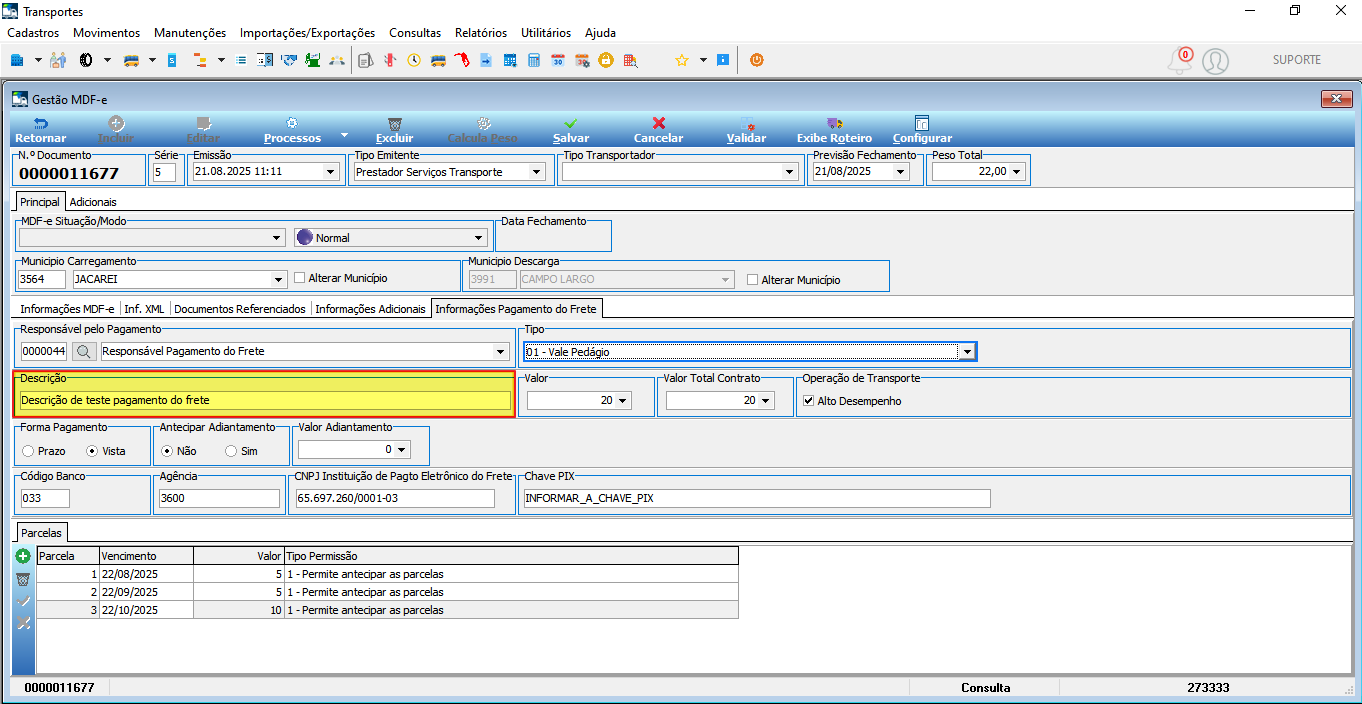1362x704 pixels.
Task: Open the Processos button menu
Action: click(x=292, y=138)
